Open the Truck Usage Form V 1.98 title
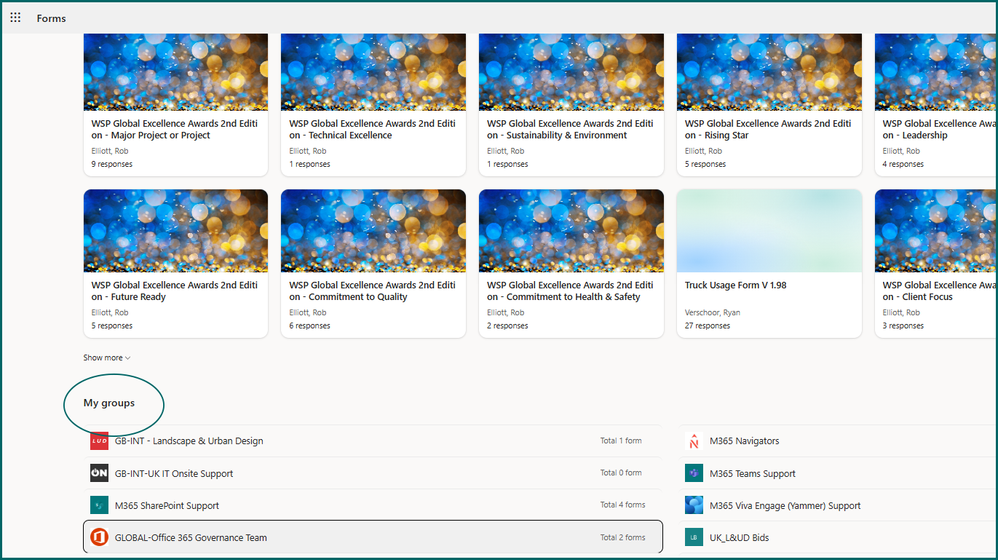 coord(736,285)
